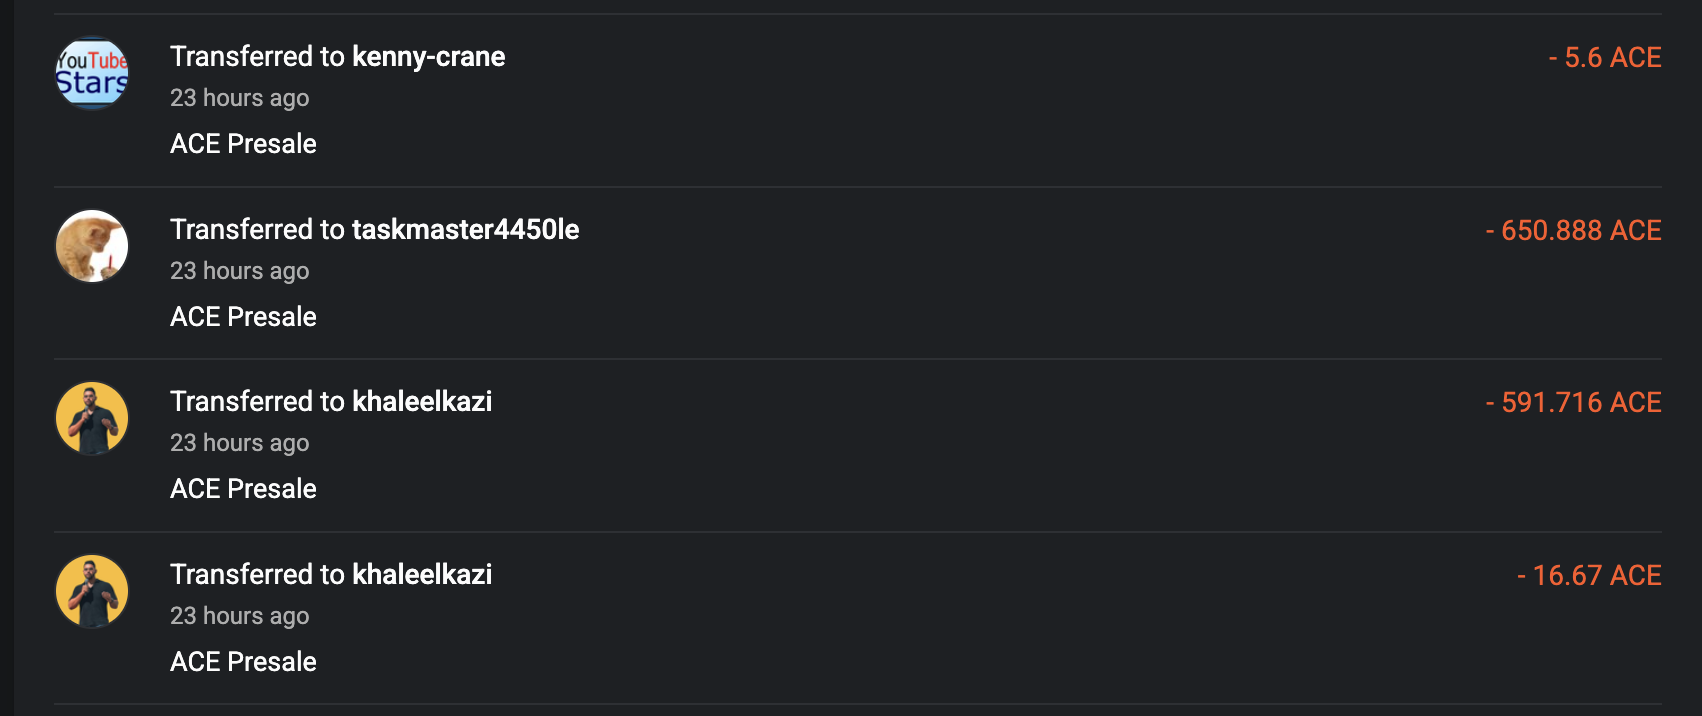1702x716 pixels.
Task: Click timestamp under kenny-crane transfer
Action: (x=239, y=98)
